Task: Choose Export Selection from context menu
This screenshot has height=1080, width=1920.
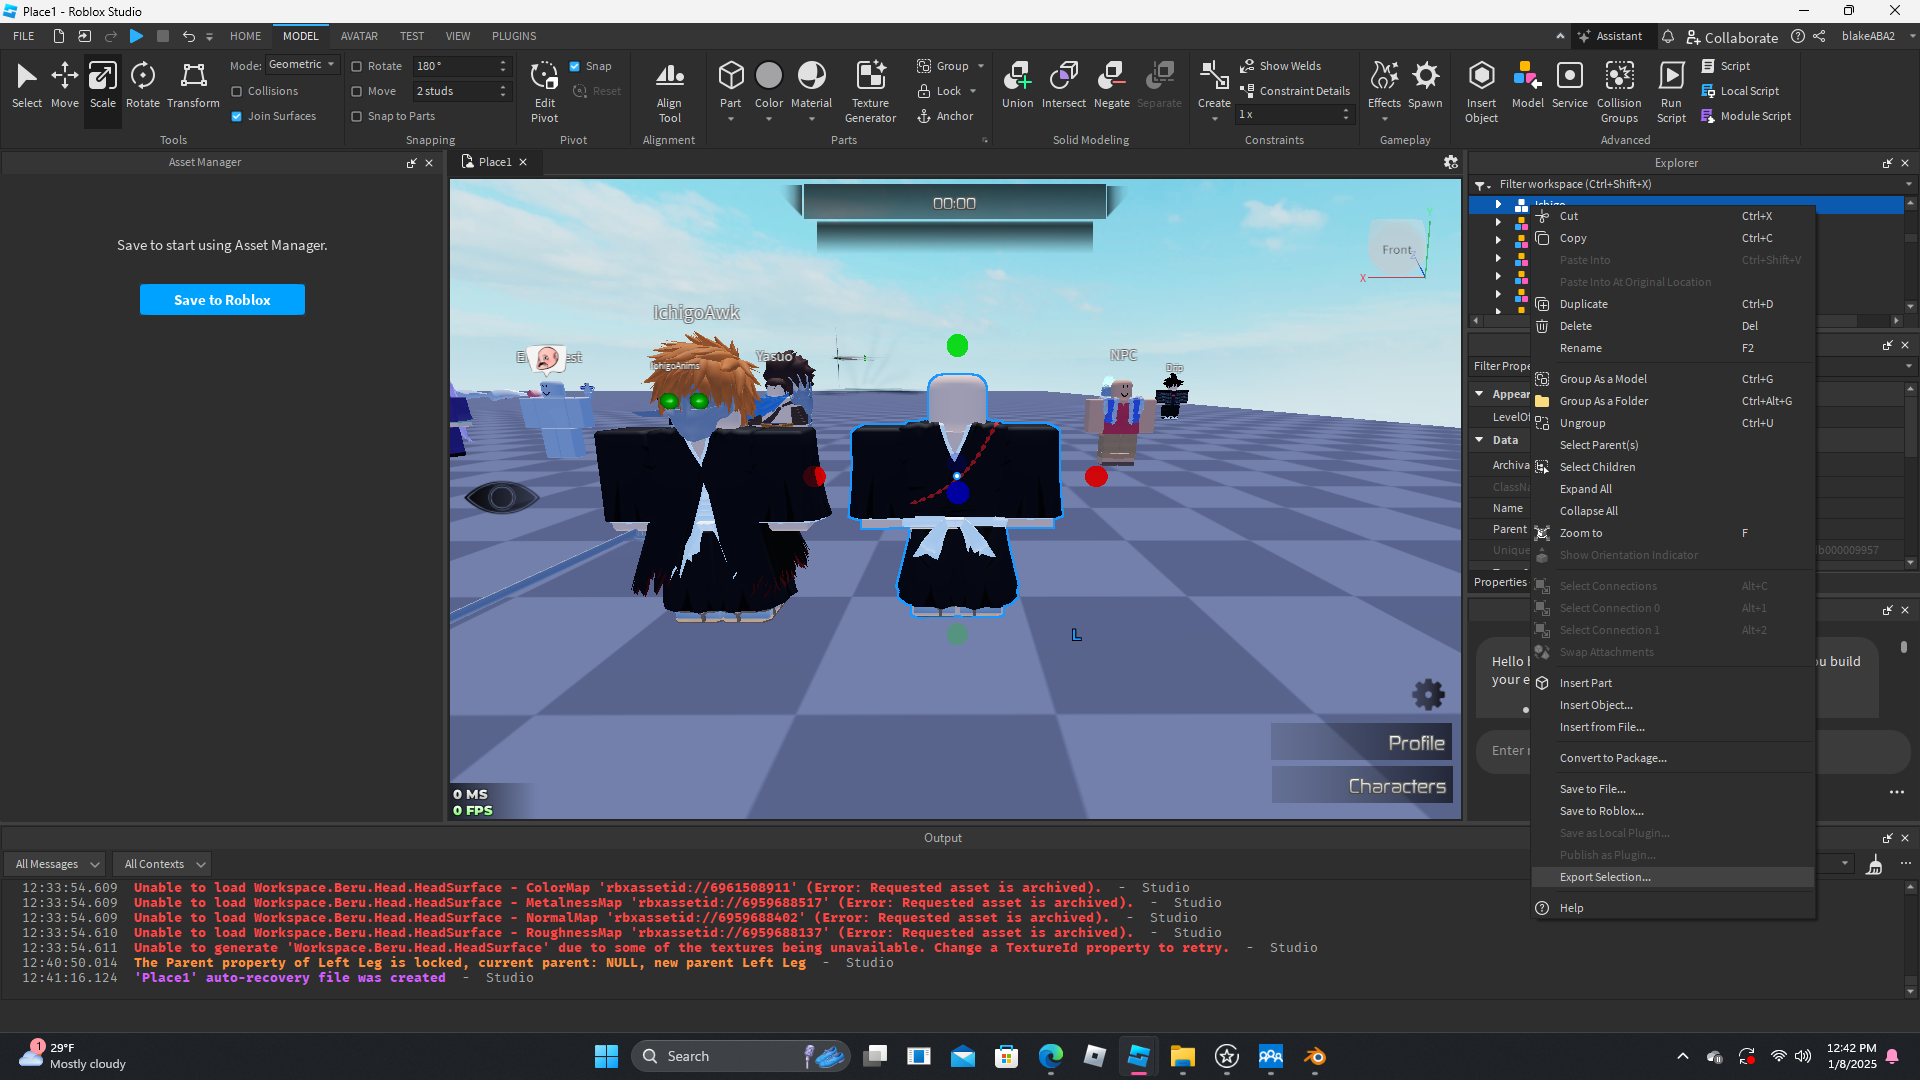Action: [x=1604, y=877]
